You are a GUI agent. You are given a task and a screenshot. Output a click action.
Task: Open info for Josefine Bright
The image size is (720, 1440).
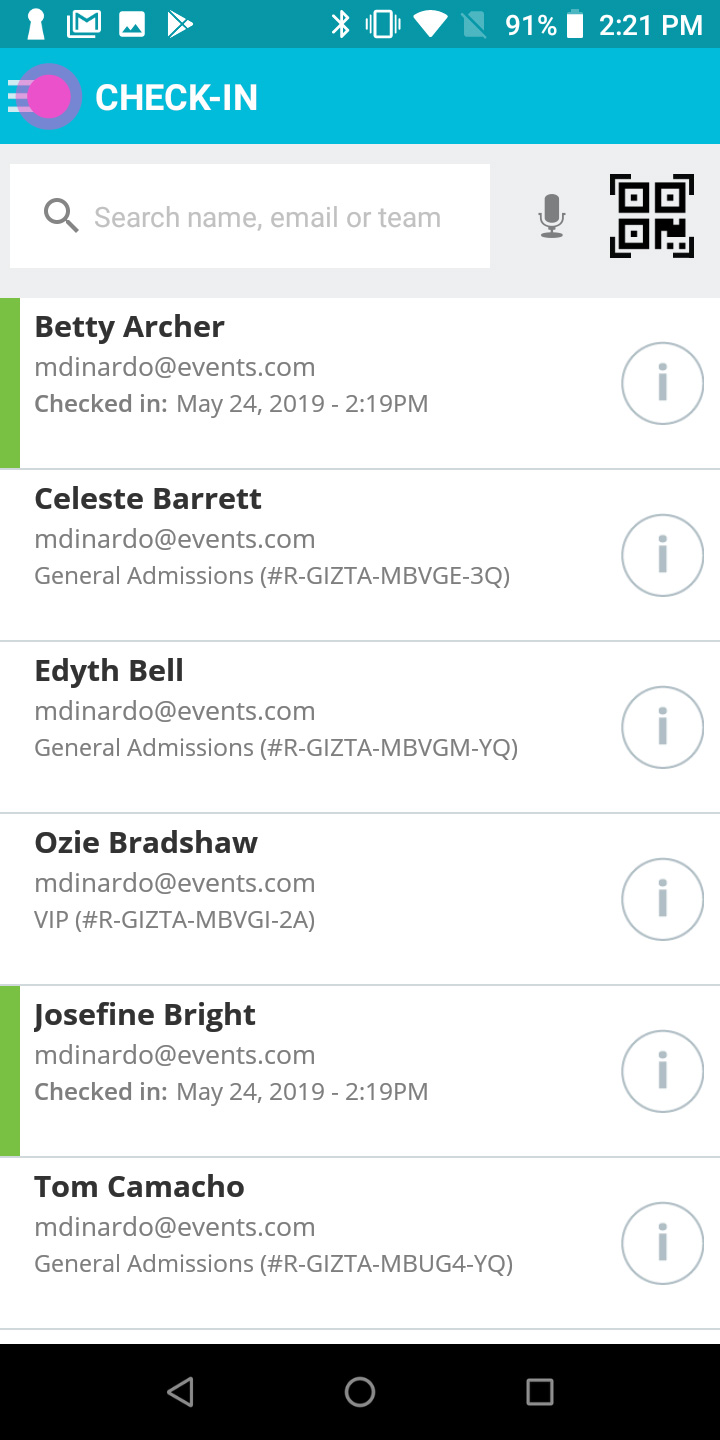click(x=662, y=1071)
